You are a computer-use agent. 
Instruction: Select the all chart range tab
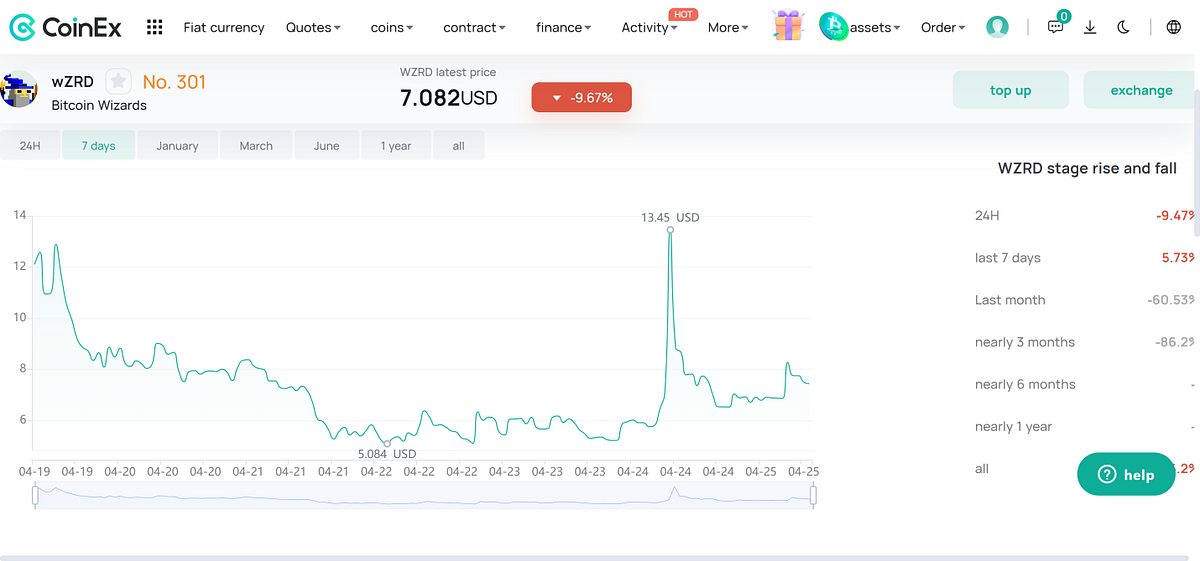[x=458, y=145]
